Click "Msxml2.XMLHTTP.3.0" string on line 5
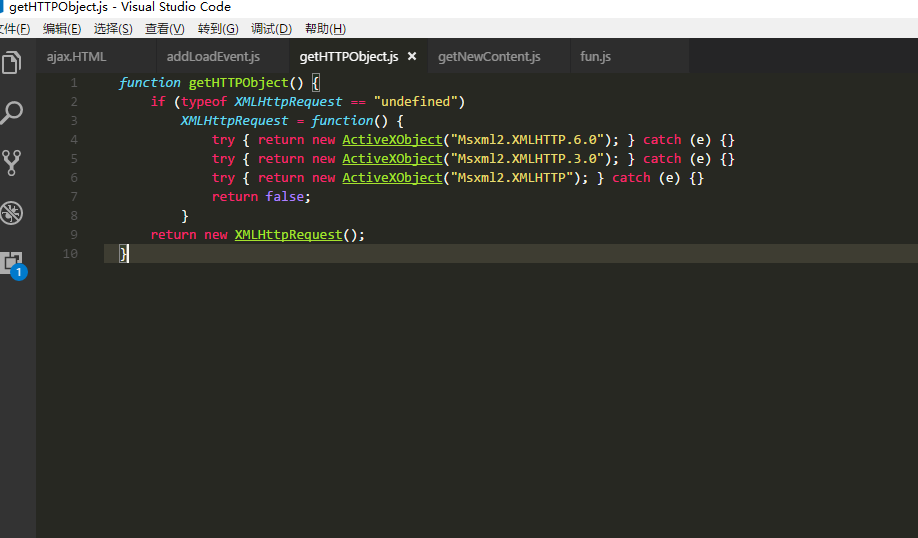Screen dimensions: 918x538 pos(527,159)
